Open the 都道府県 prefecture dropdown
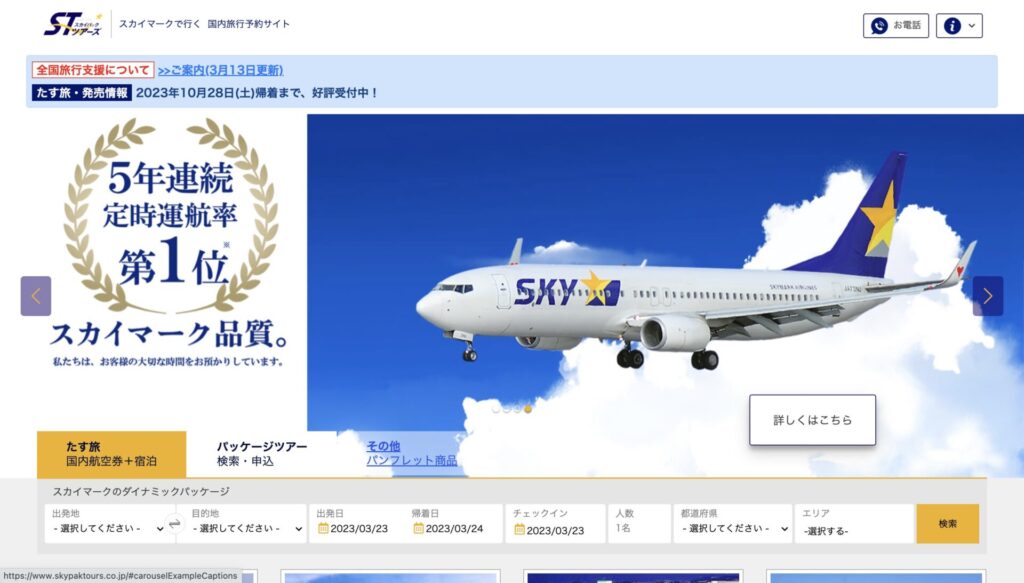 pos(733,528)
